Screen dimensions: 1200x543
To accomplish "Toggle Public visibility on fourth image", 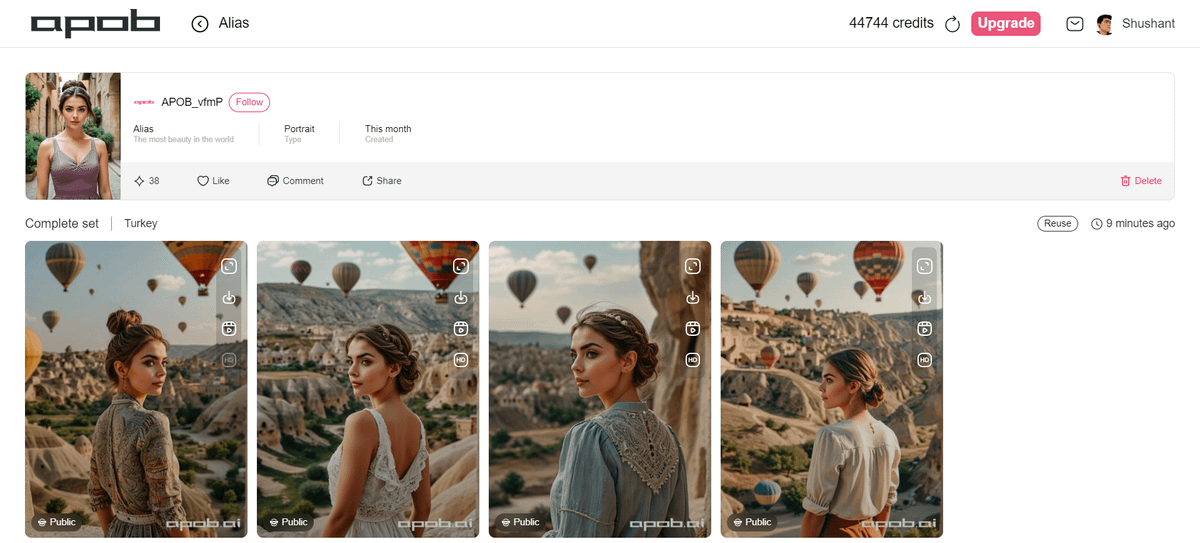I will pyautogui.click(x=752, y=522).
